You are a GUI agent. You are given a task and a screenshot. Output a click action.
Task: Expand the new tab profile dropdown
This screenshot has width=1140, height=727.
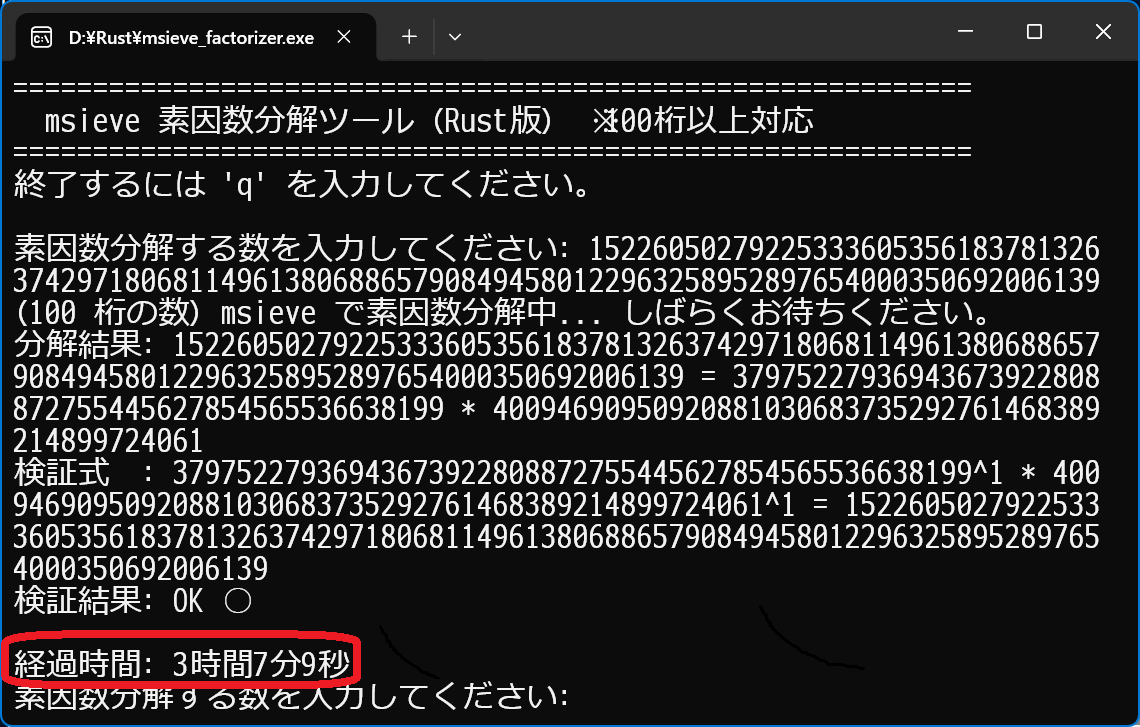point(454,37)
